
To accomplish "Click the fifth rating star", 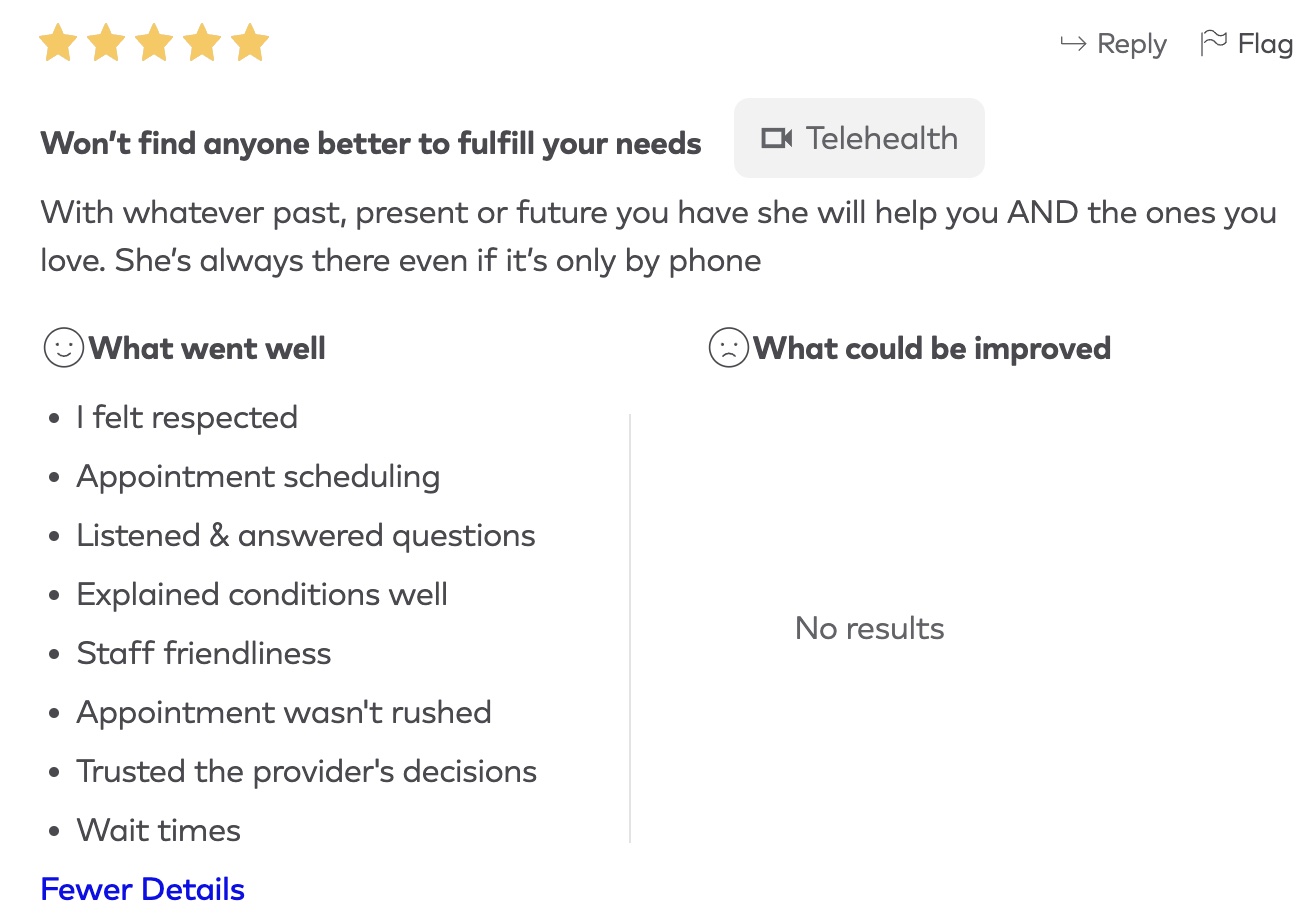I will click(250, 44).
